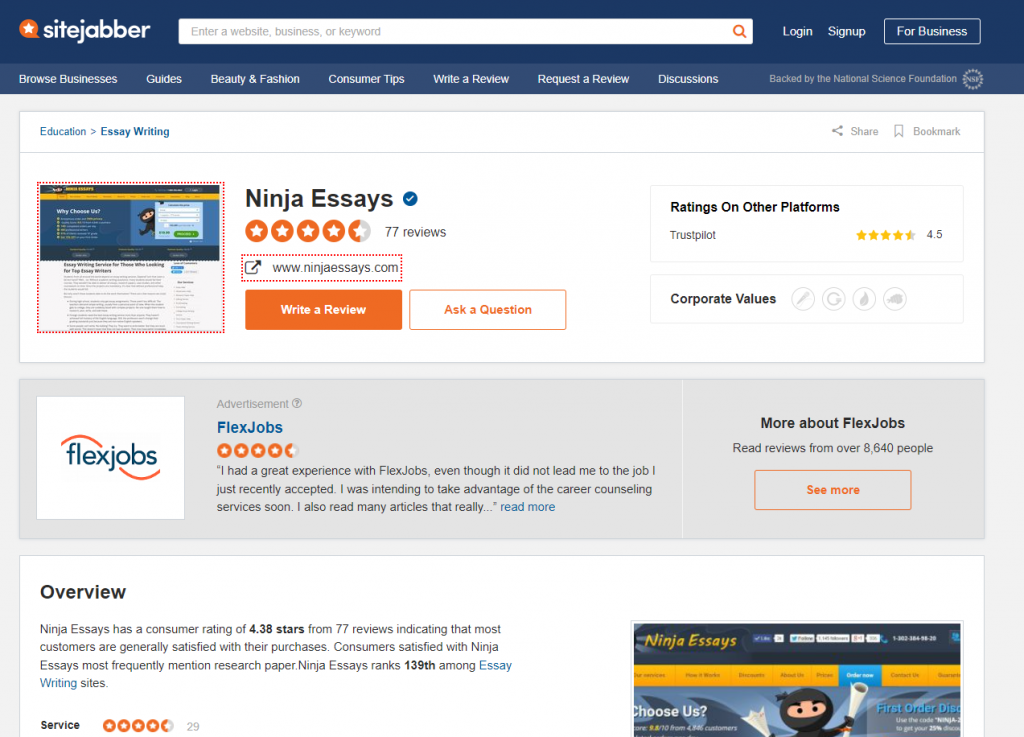
Task: Click read more in the FlexJobs review
Action: [x=528, y=507]
